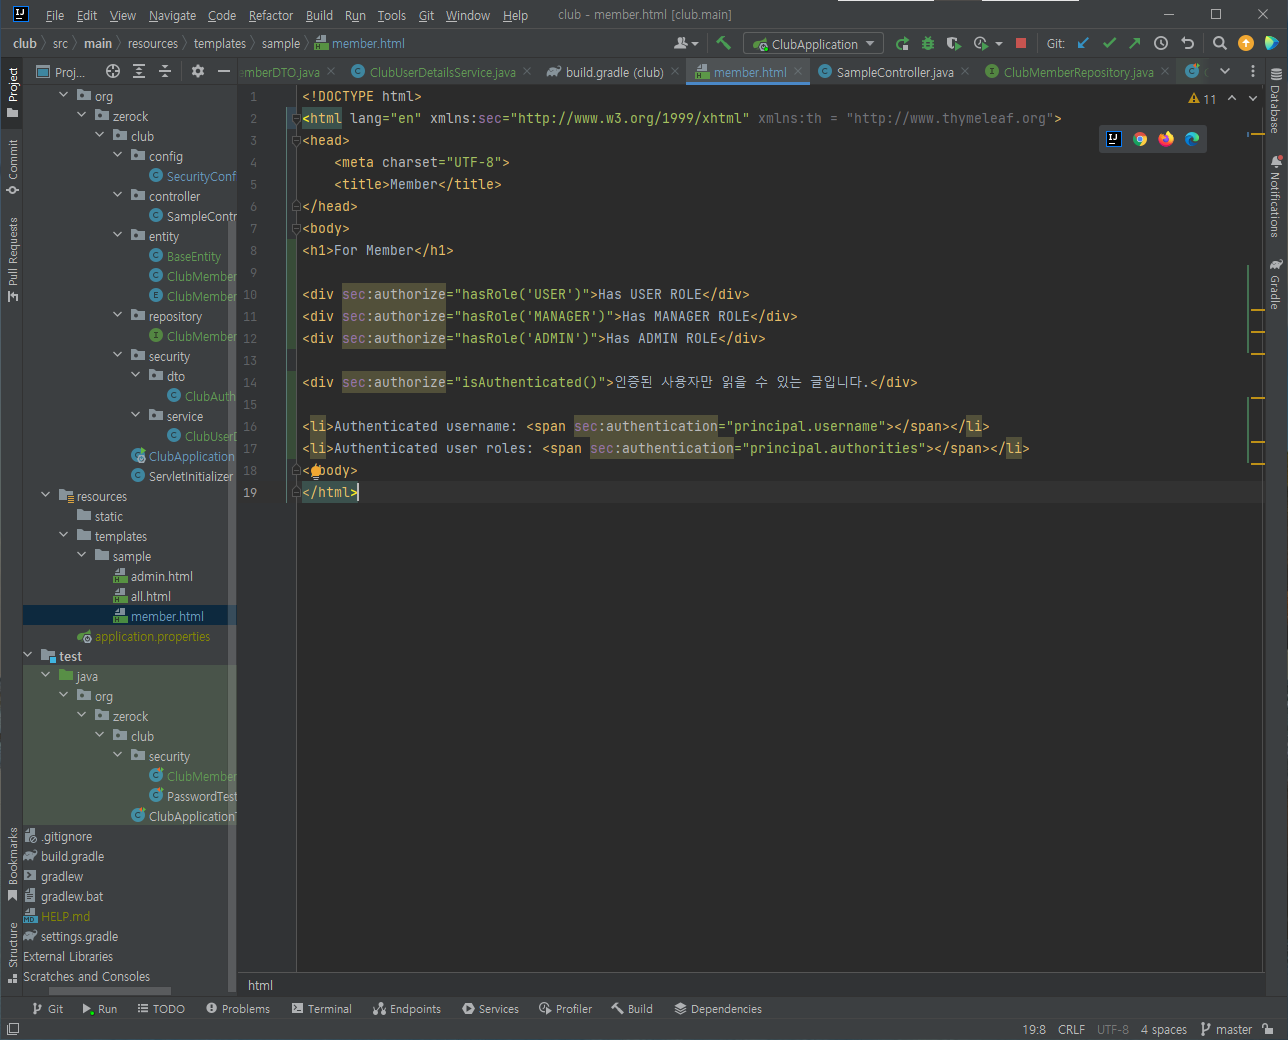This screenshot has width=1288, height=1040.
Task: Toggle the Terminal tool window
Action: 322,1009
